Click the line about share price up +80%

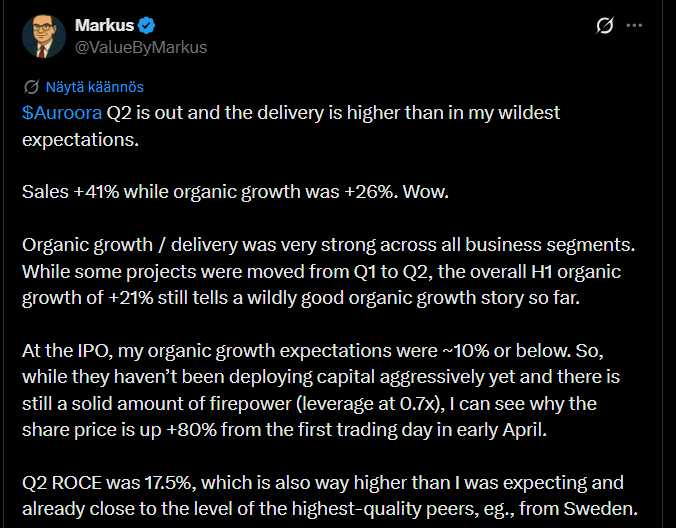285,430
